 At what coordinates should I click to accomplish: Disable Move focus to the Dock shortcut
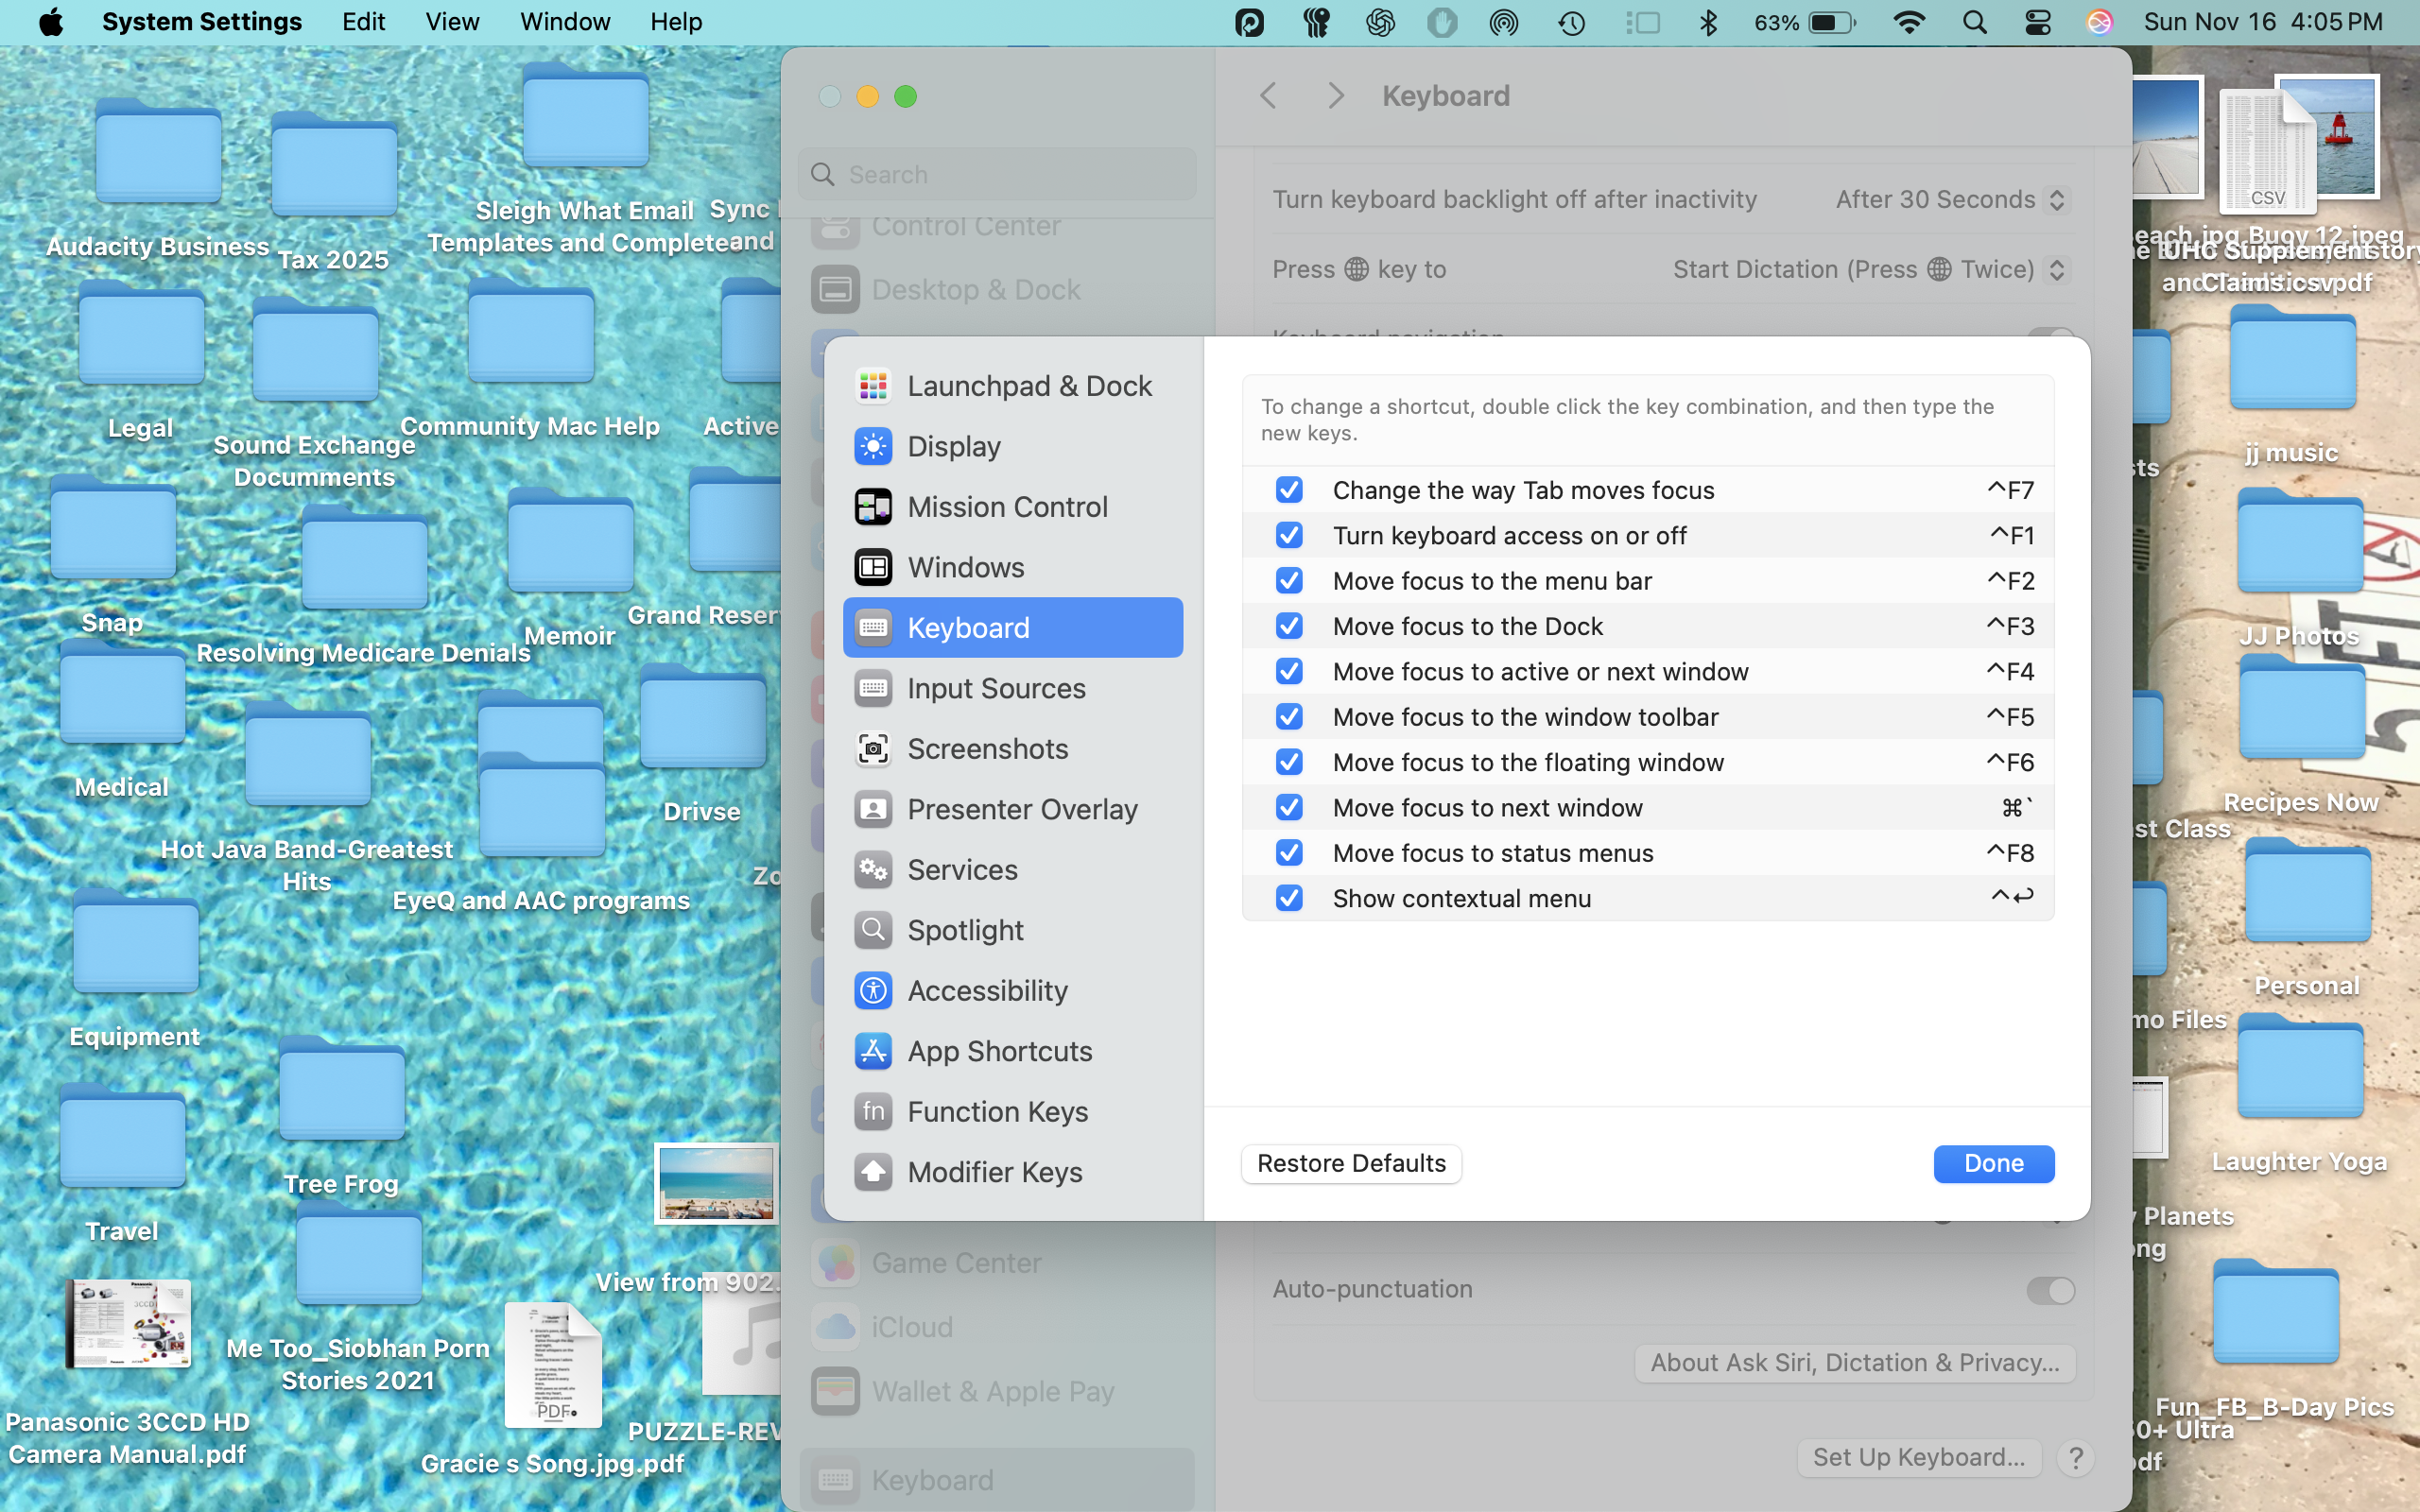click(1289, 626)
